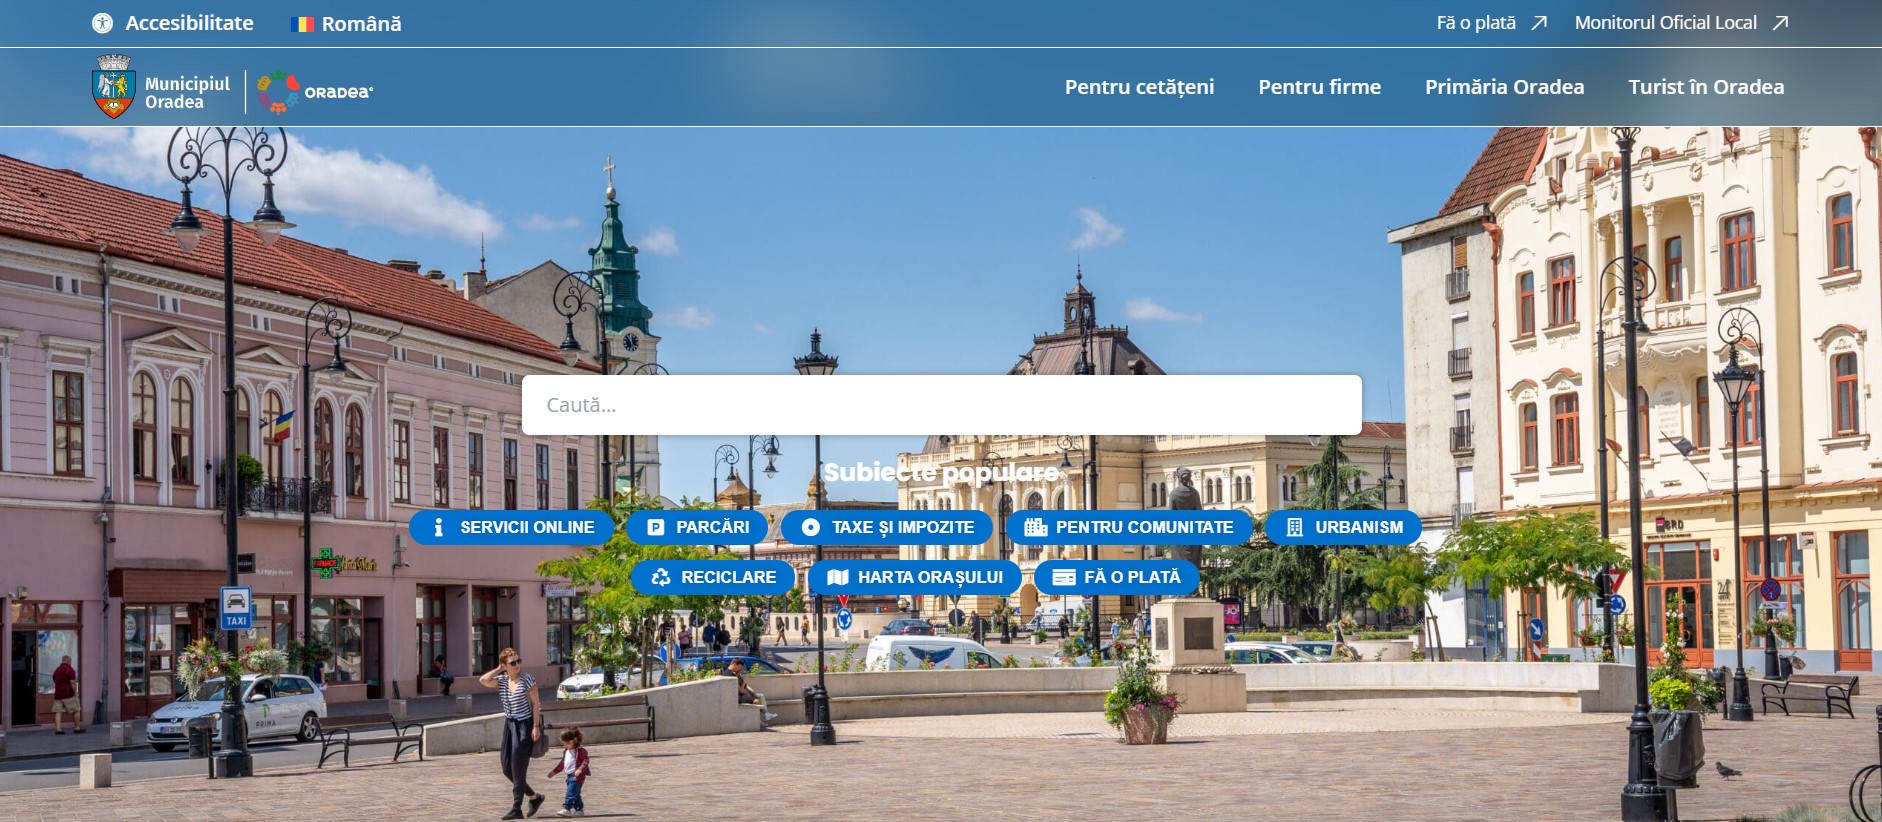This screenshot has height=822, width=1882.
Task: Click the Taxe și Impozite button
Action: 887,527
